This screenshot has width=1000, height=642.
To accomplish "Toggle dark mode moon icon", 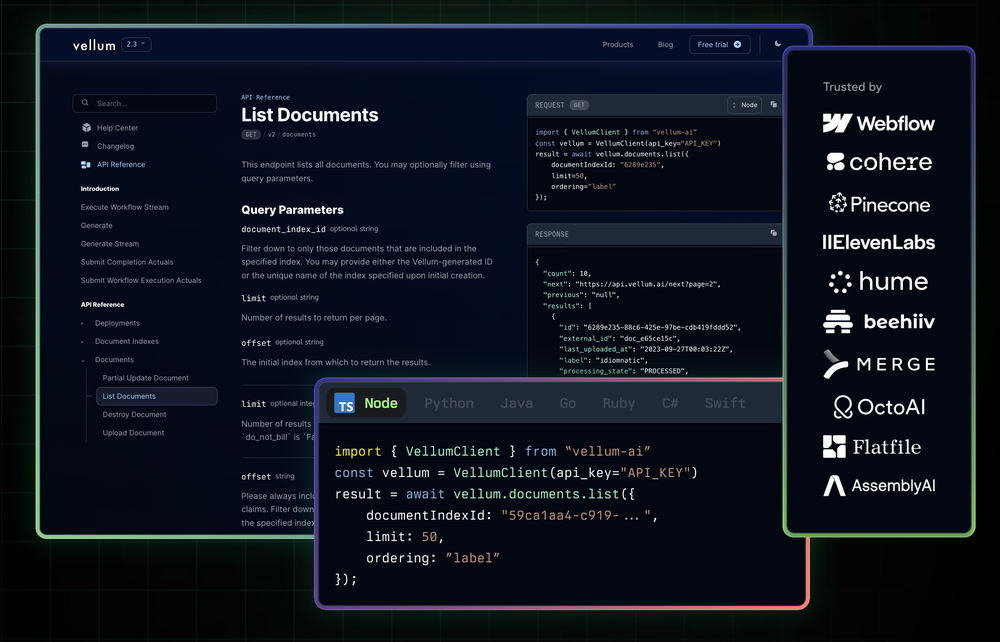I will tap(777, 44).
